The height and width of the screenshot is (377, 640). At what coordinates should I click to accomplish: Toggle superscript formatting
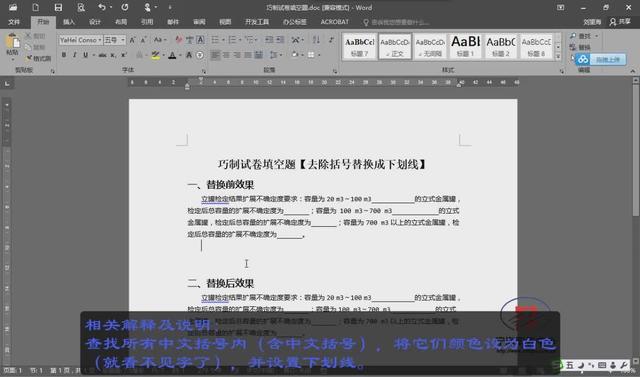pos(124,55)
